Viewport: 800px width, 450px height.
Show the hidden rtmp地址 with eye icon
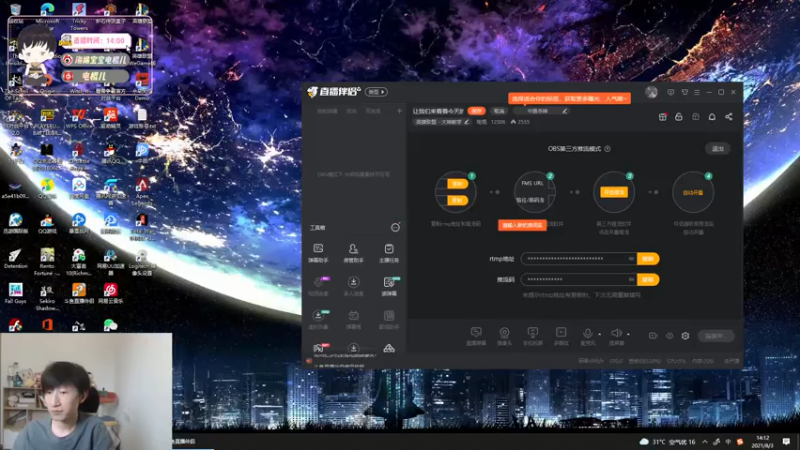[631, 259]
